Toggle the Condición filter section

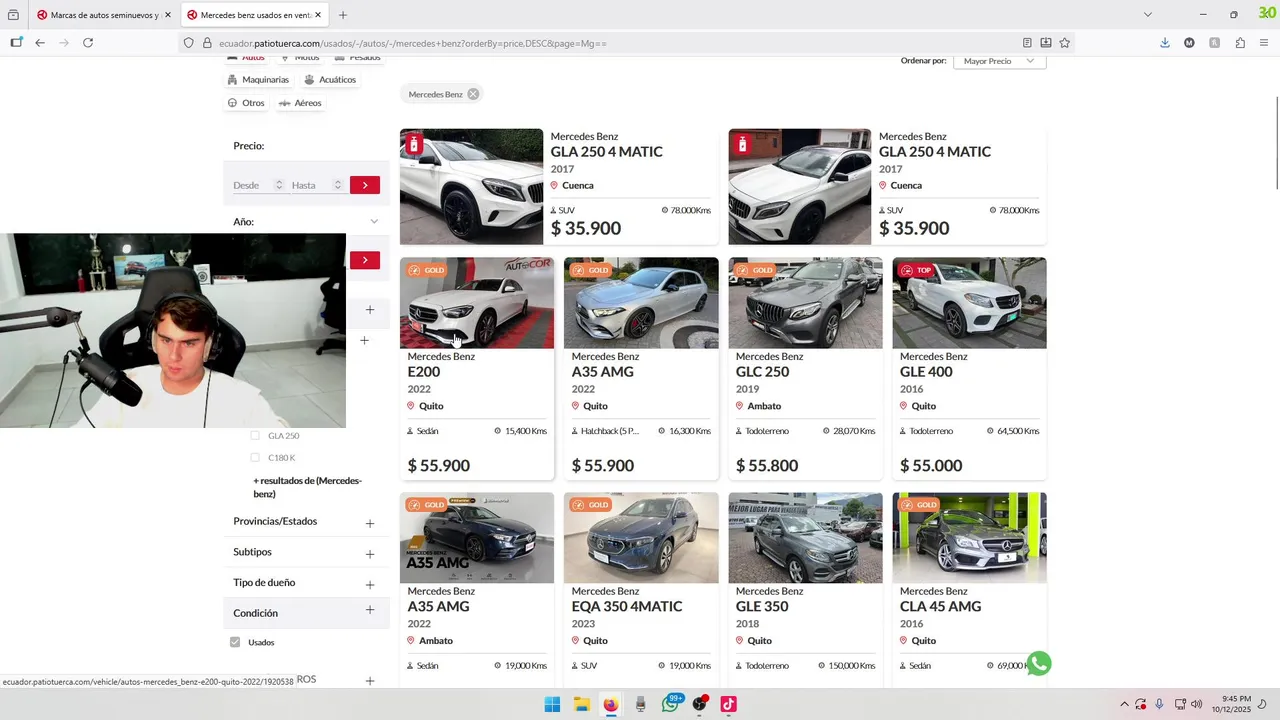point(370,610)
